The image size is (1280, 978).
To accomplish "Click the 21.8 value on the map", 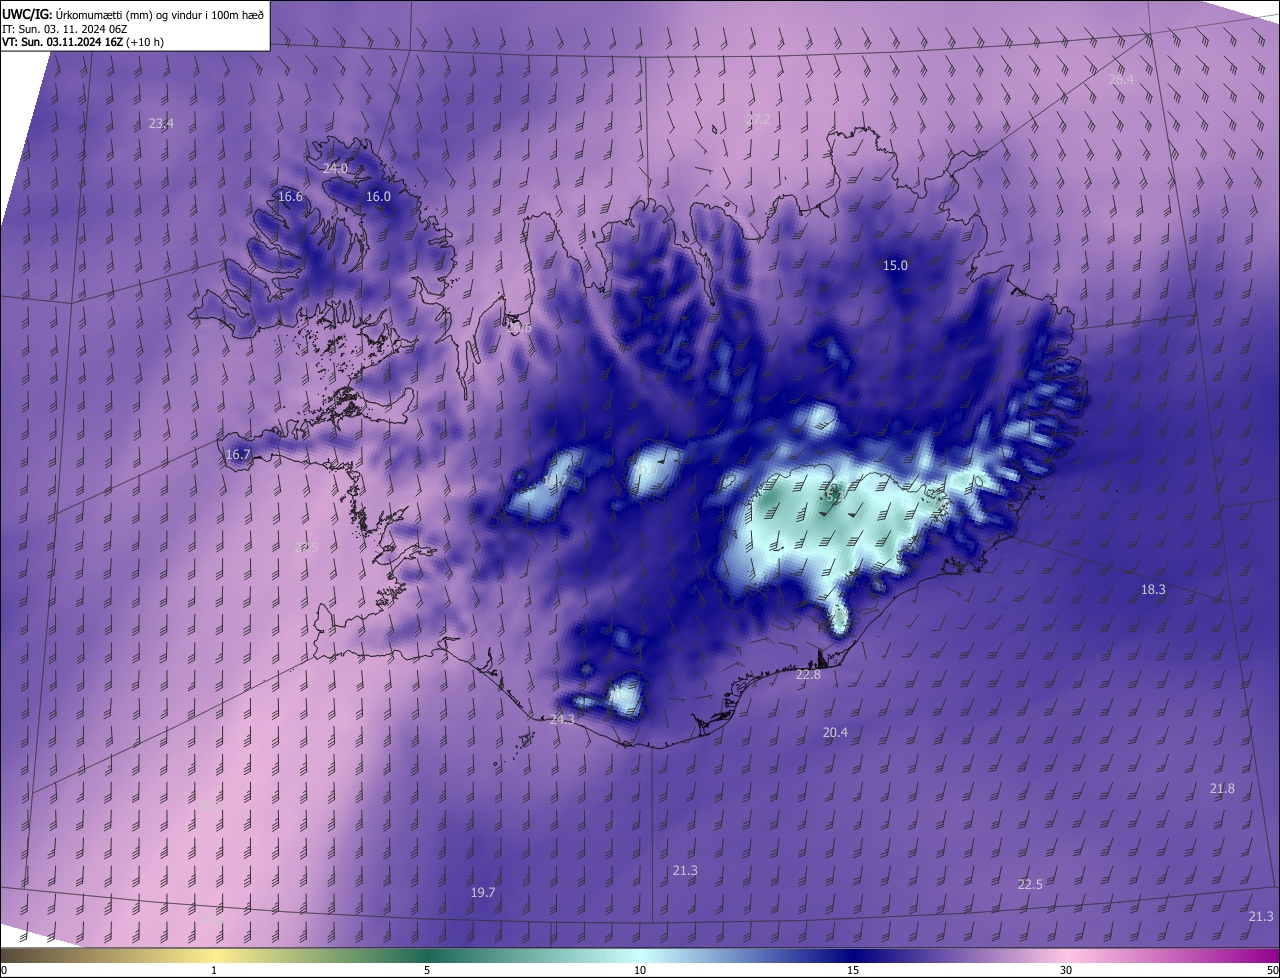I will 1222,789.
